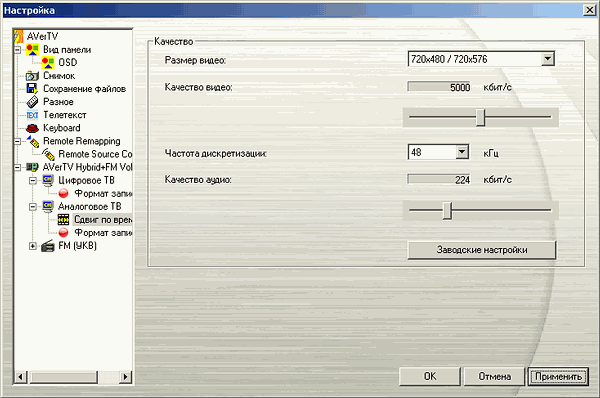
Task: Click the Цифровое ТВ monitor icon
Action: 48,180
